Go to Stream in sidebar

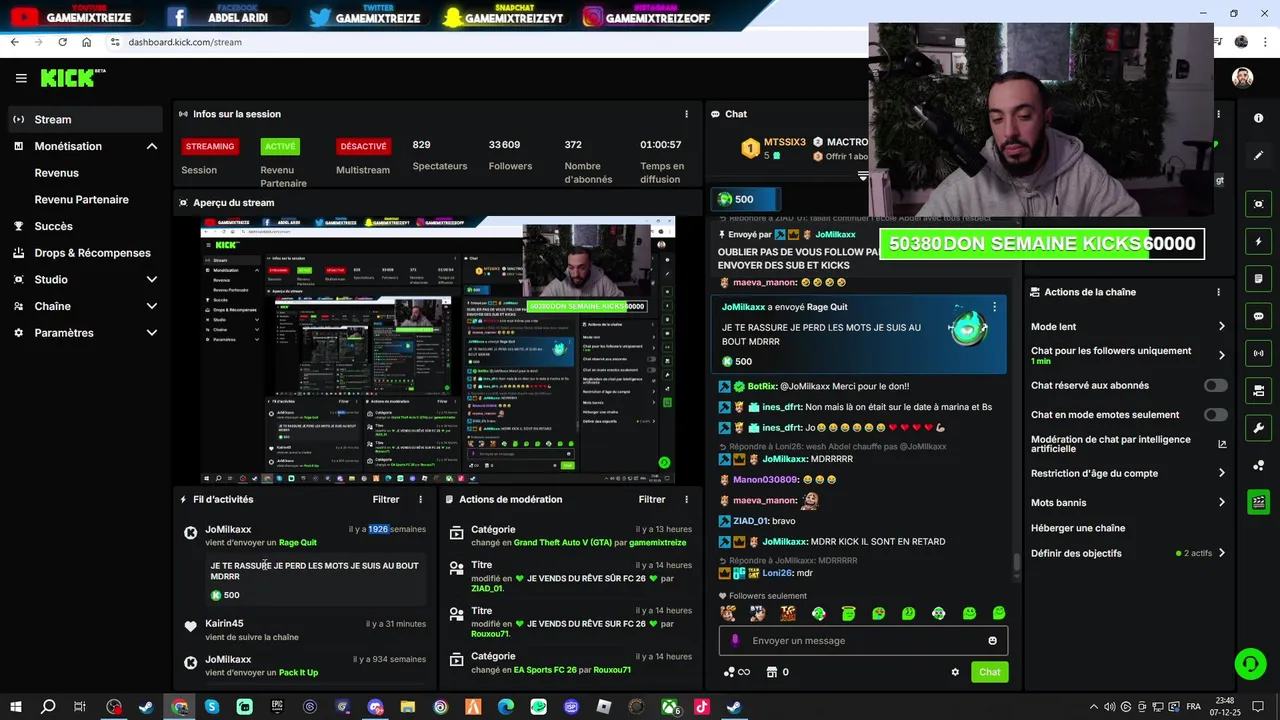(x=84, y=119)
